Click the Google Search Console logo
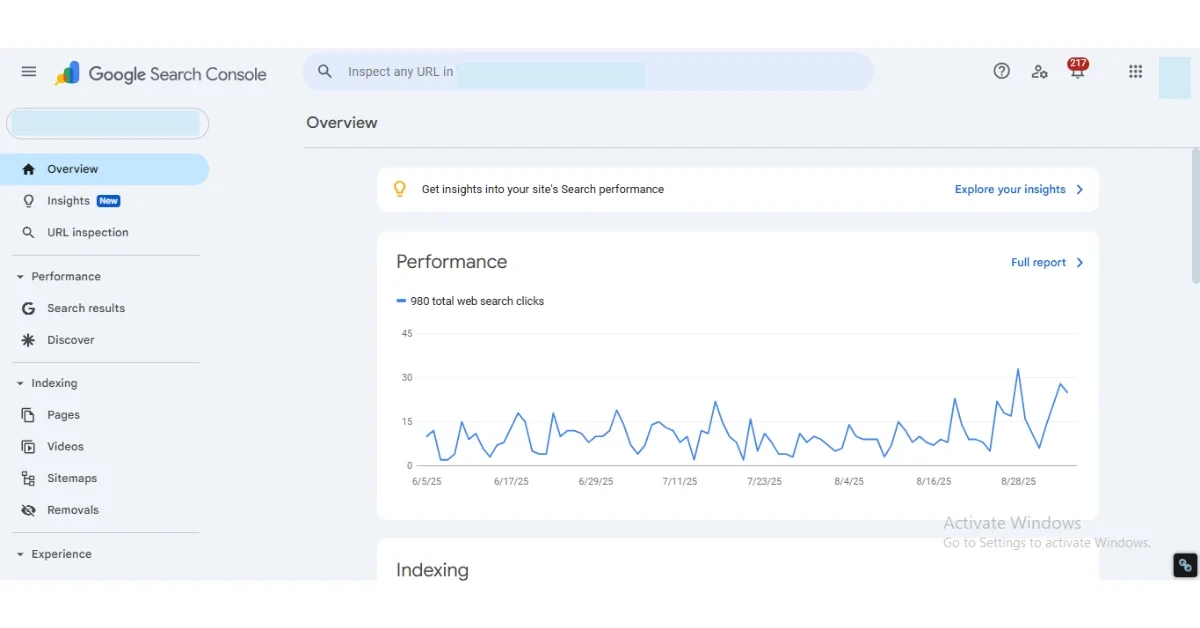 [161, 74]
